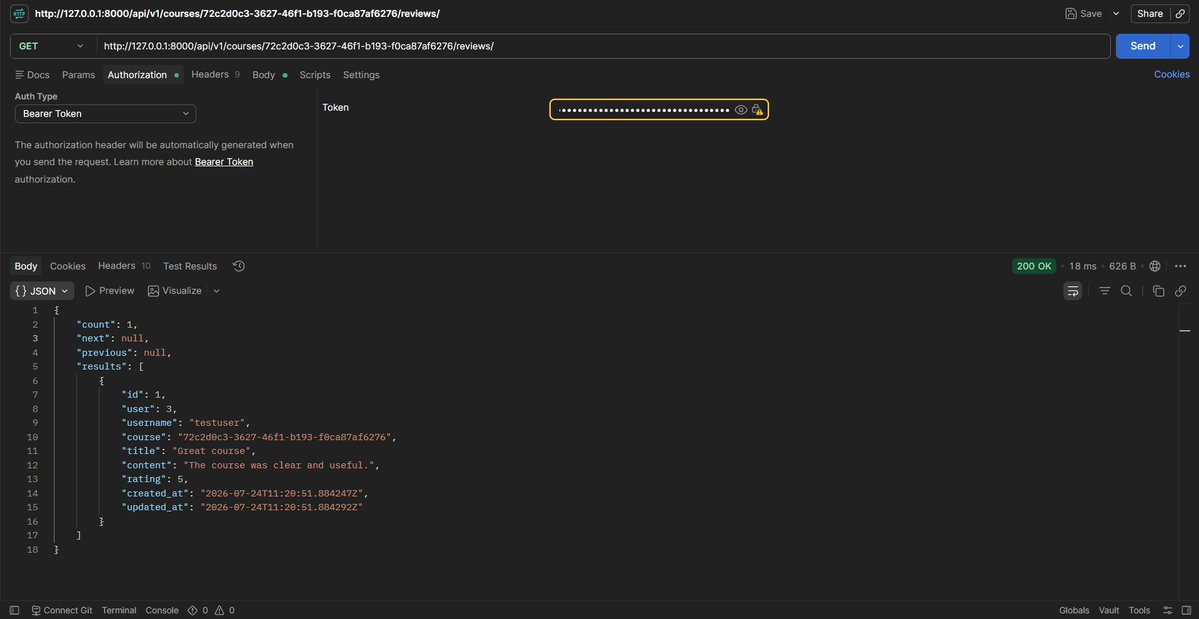Open Tools from the status bar
This screenshot has width=1199, height=619.
1139,610
